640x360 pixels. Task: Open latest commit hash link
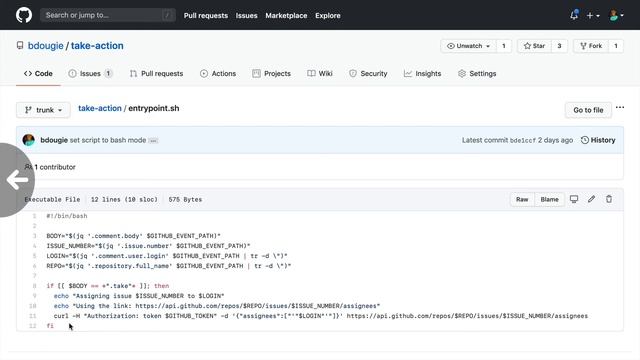click(x=522, y=140)
